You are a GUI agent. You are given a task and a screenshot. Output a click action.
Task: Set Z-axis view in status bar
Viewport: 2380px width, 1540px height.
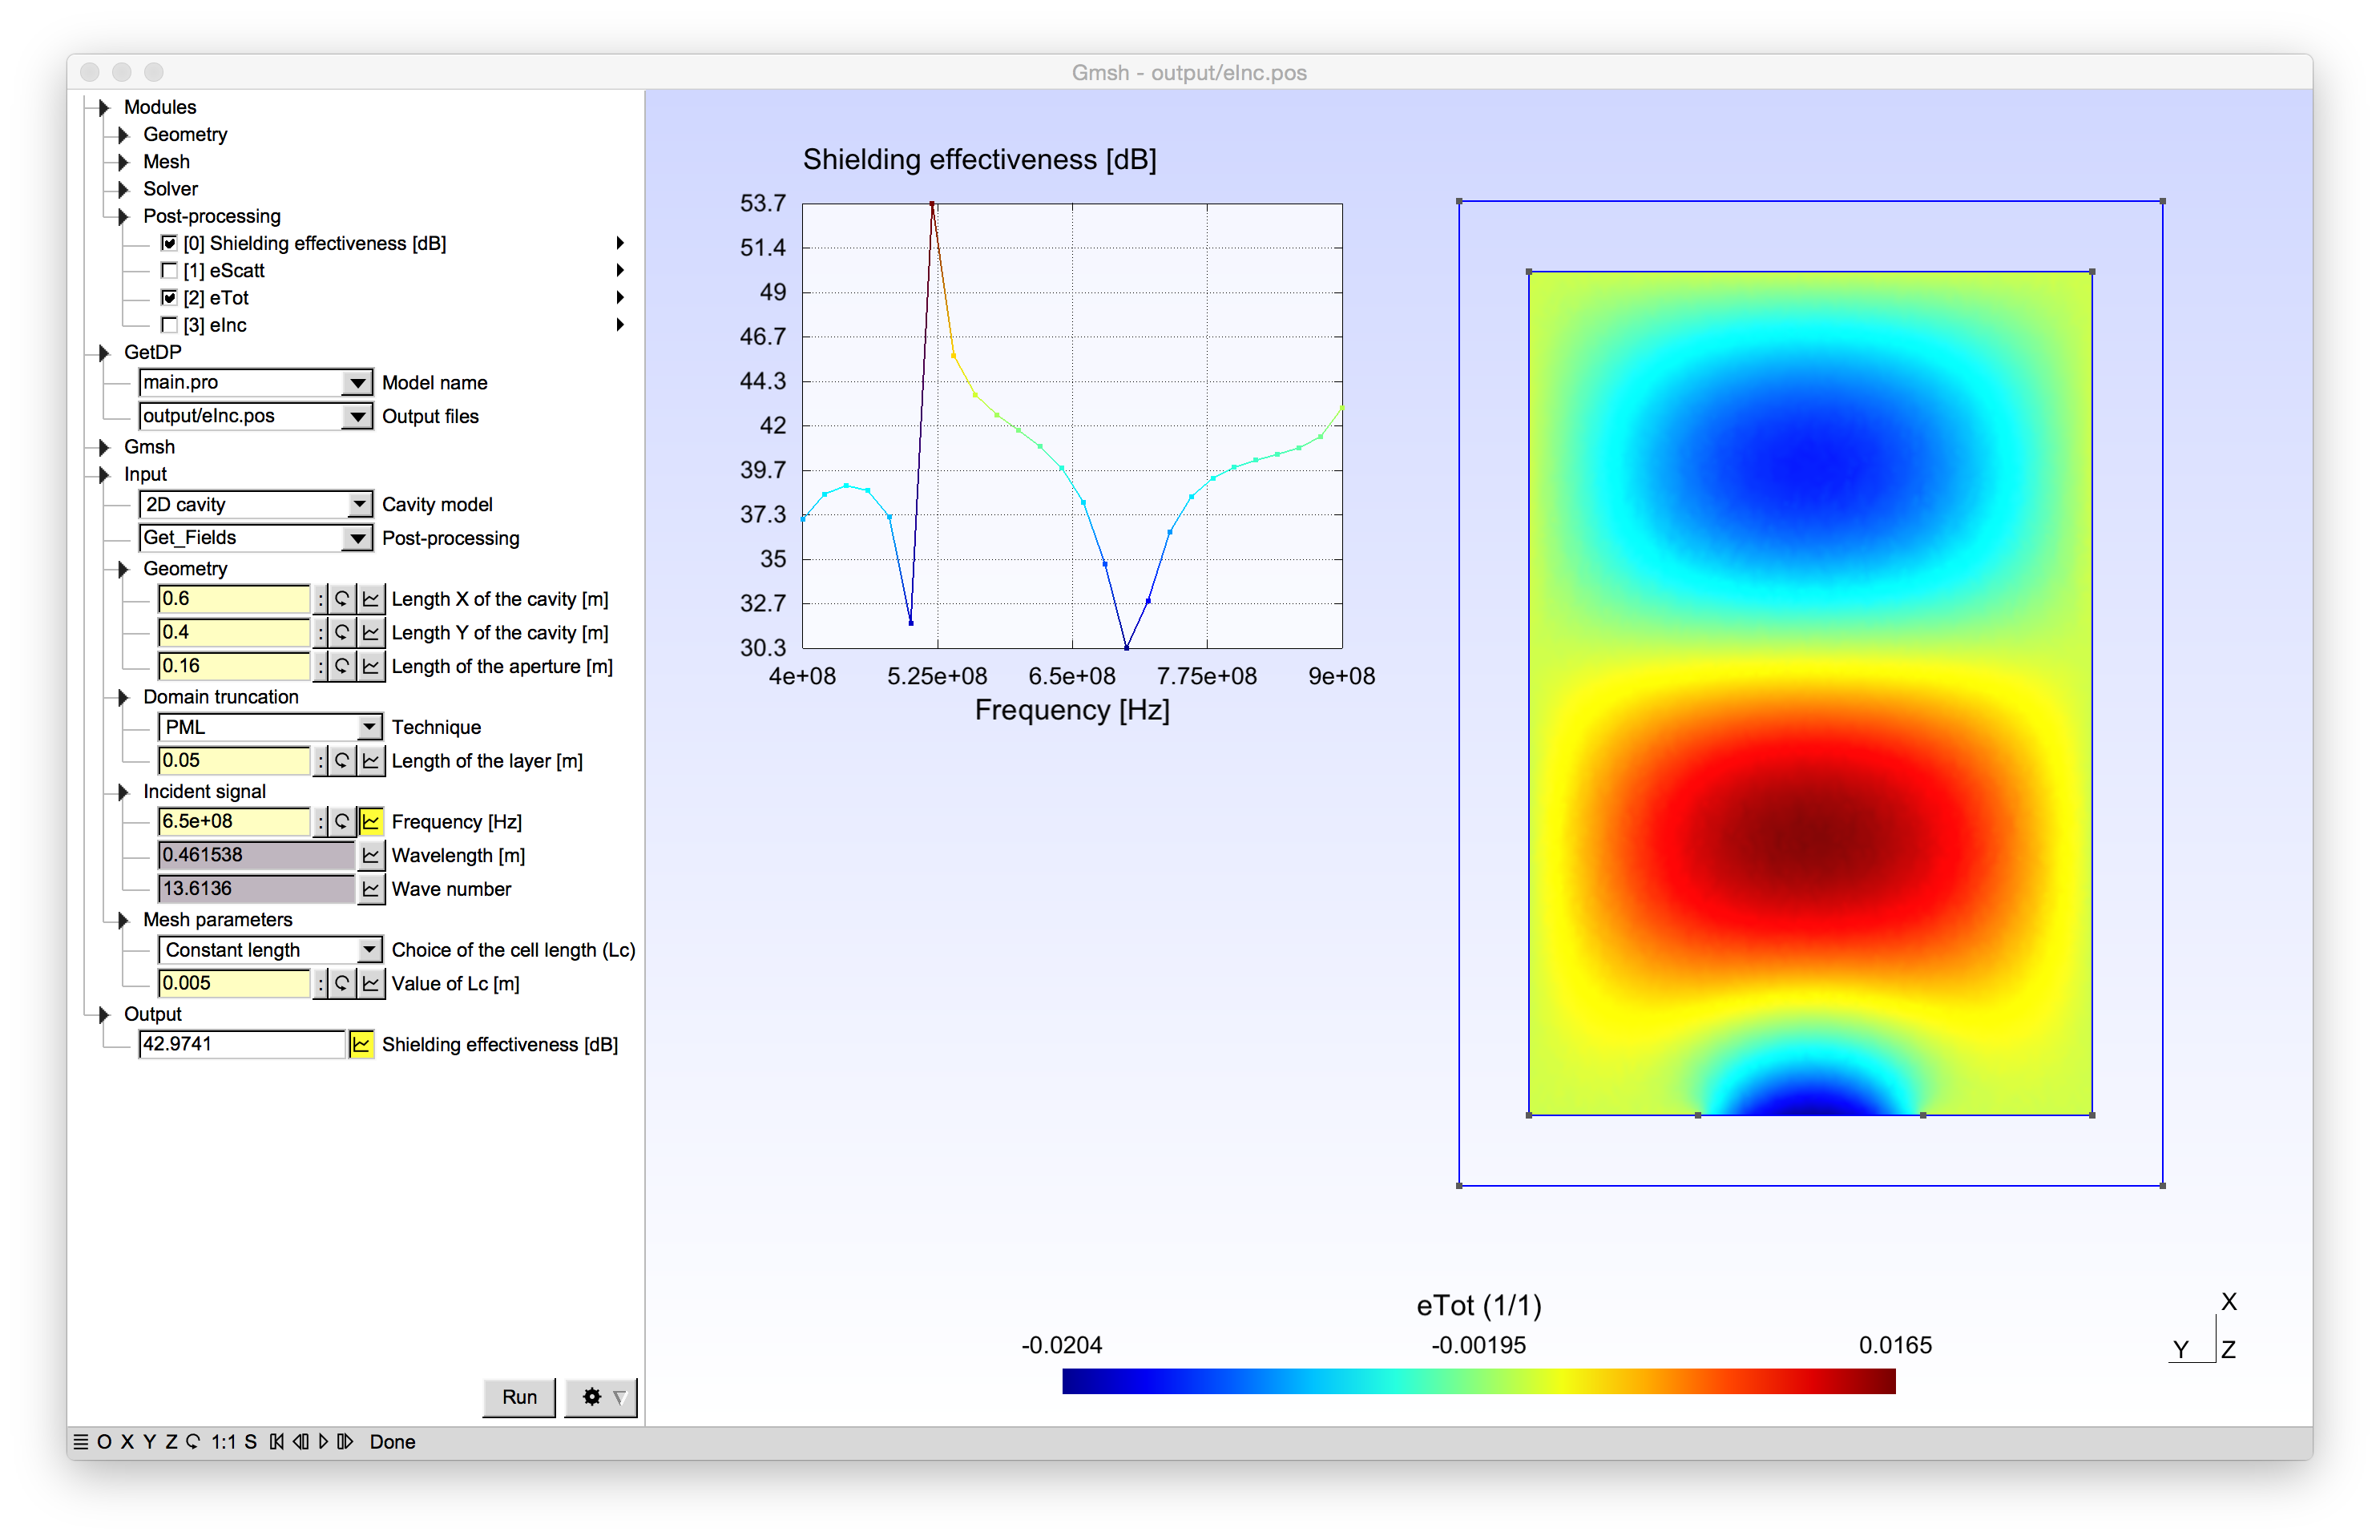(x=171, y=1442)
